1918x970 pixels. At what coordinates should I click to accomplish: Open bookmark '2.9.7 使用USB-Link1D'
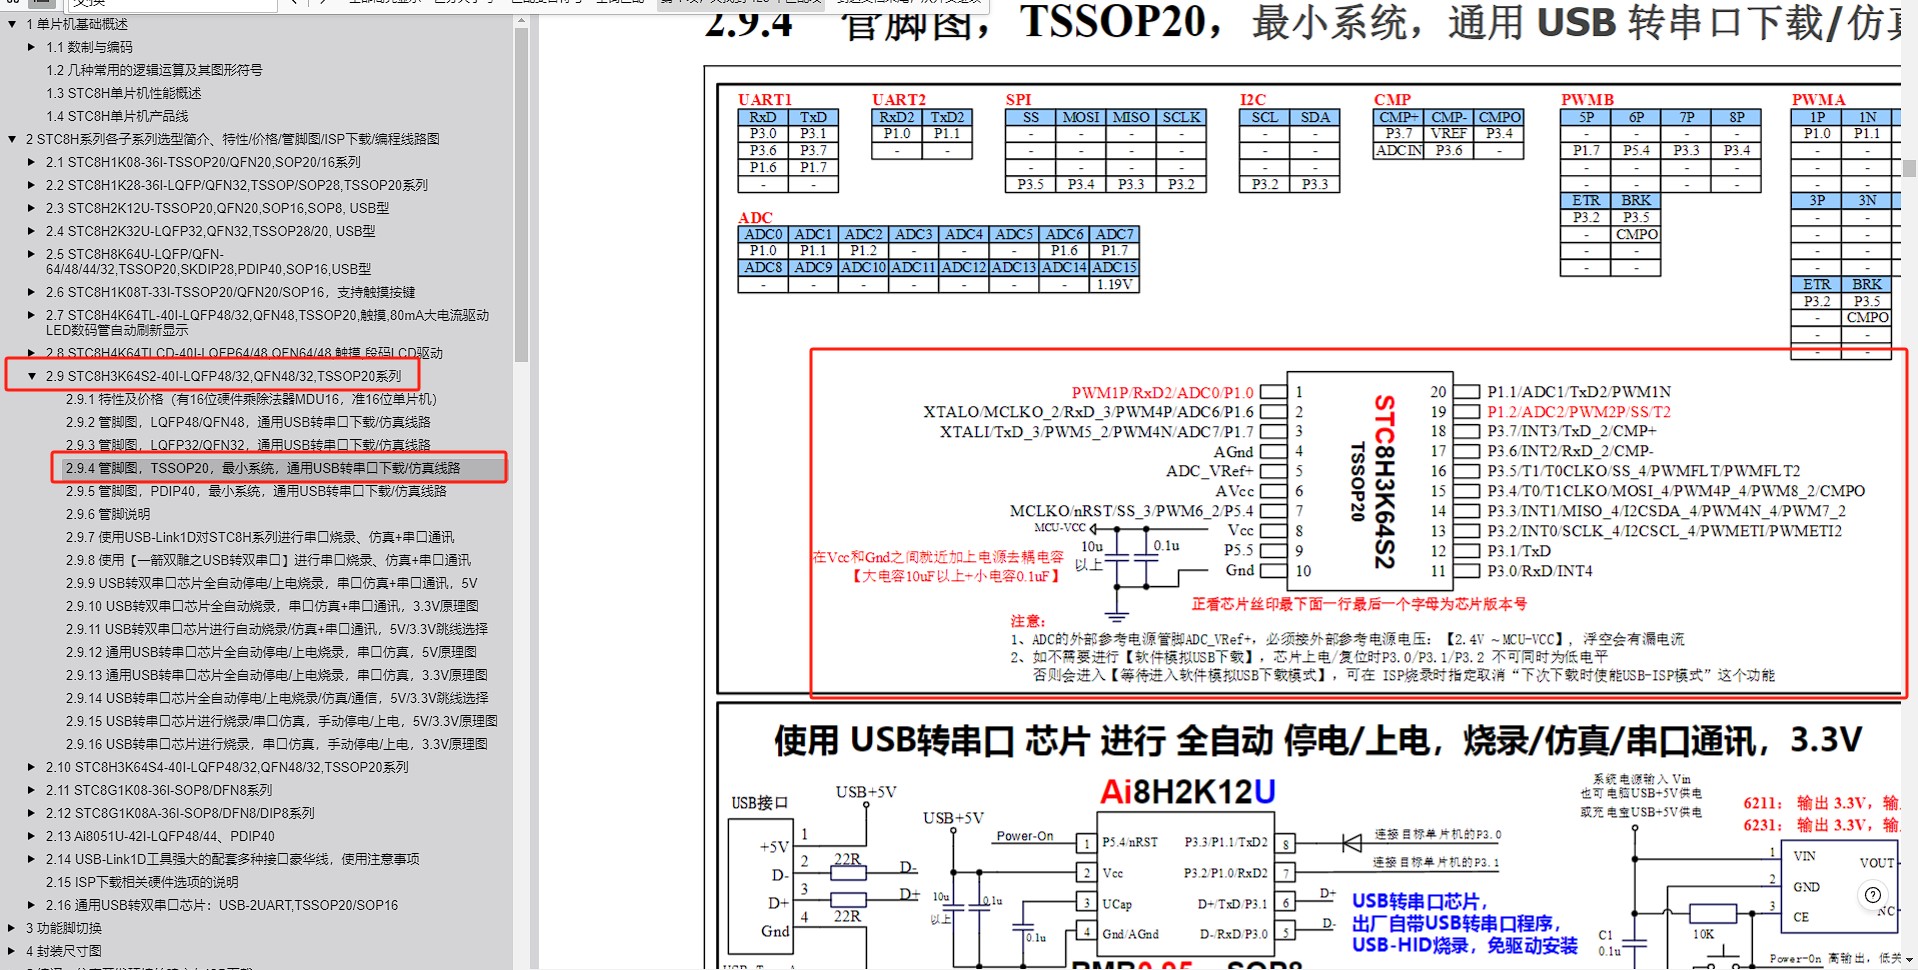tap(260, 537)
